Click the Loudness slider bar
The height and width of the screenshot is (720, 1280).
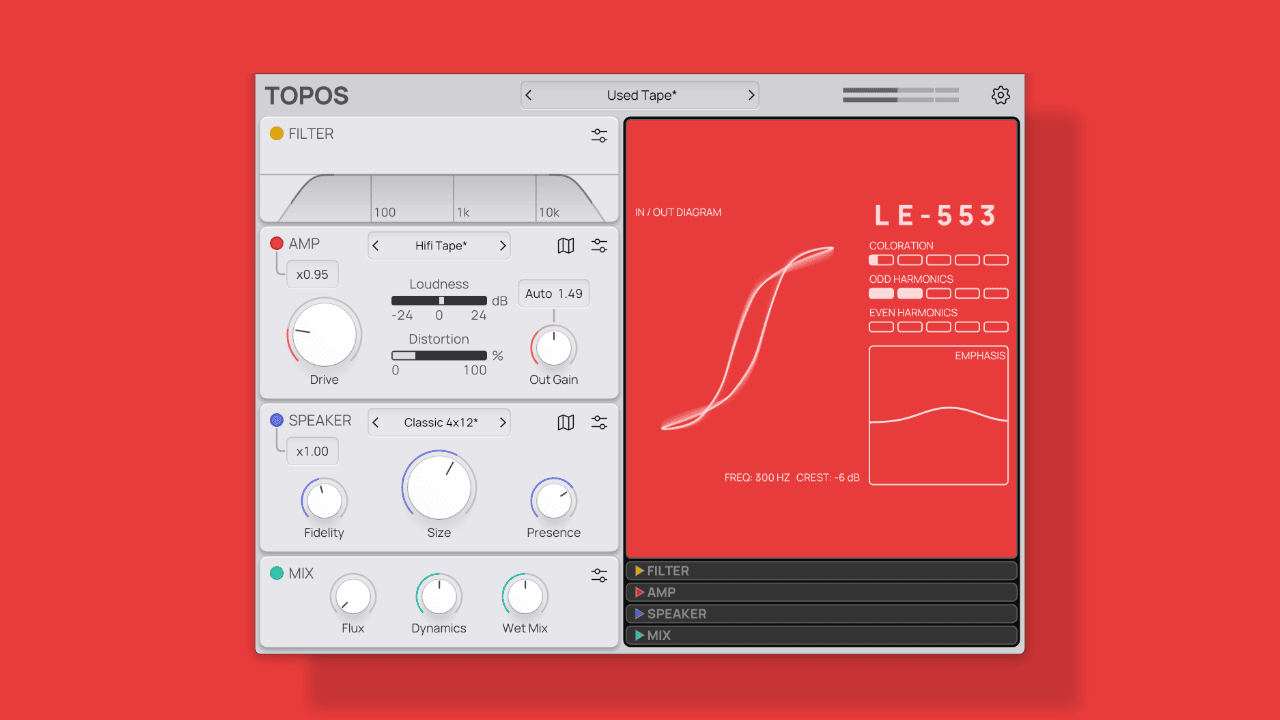[x=439, y=301]
